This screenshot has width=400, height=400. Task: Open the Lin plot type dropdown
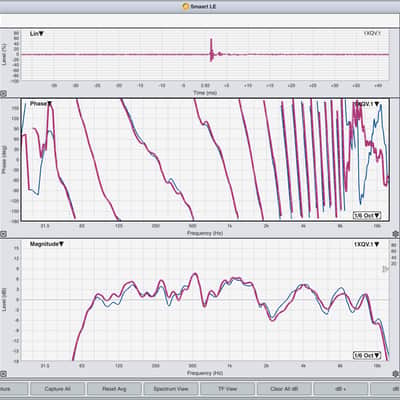[37, 34]
